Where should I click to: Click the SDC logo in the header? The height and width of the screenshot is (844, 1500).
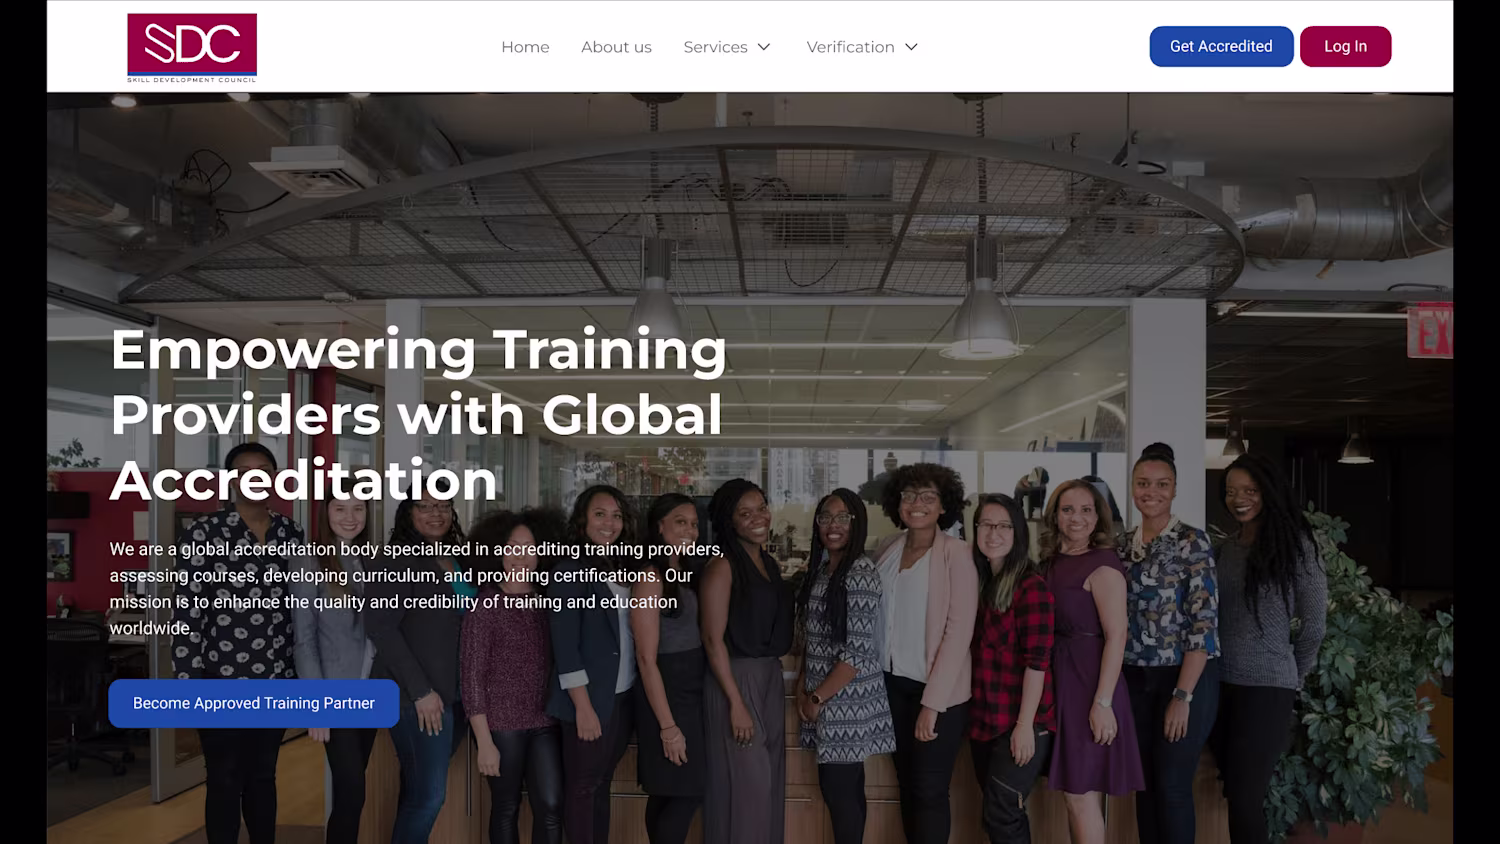point(192,47)
